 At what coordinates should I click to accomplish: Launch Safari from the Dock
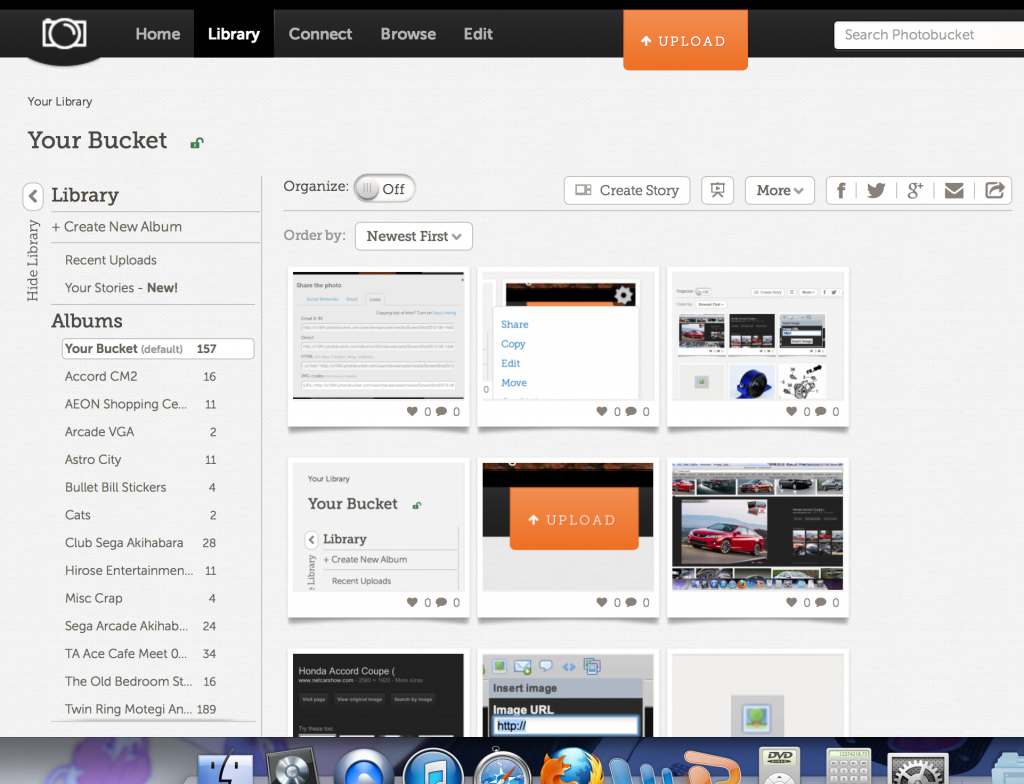(x=502, y=768)
